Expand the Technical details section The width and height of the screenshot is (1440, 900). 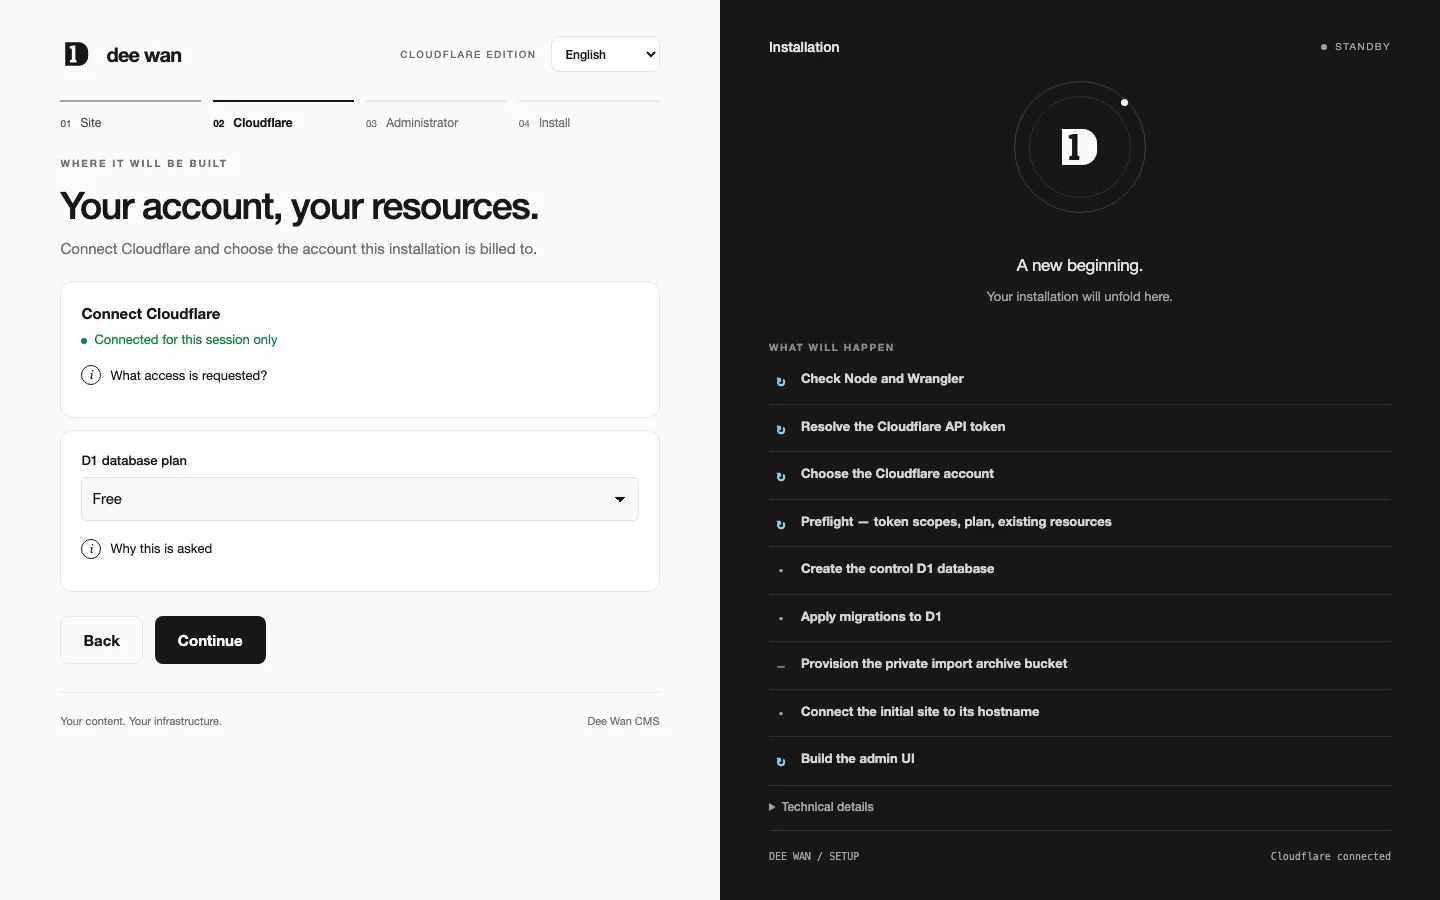pos(821,807)
